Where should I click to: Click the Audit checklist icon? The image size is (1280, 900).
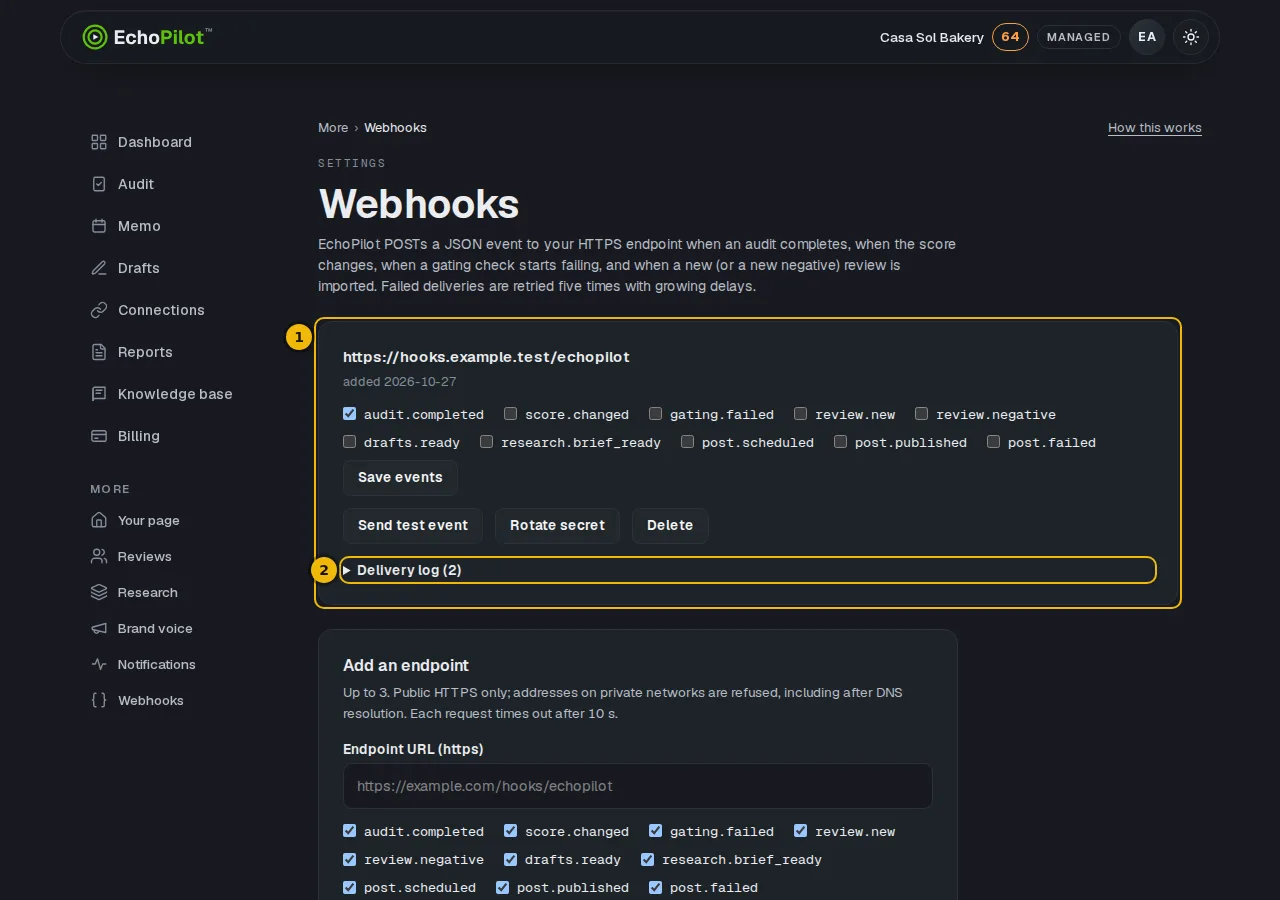(x=99, y=184)
